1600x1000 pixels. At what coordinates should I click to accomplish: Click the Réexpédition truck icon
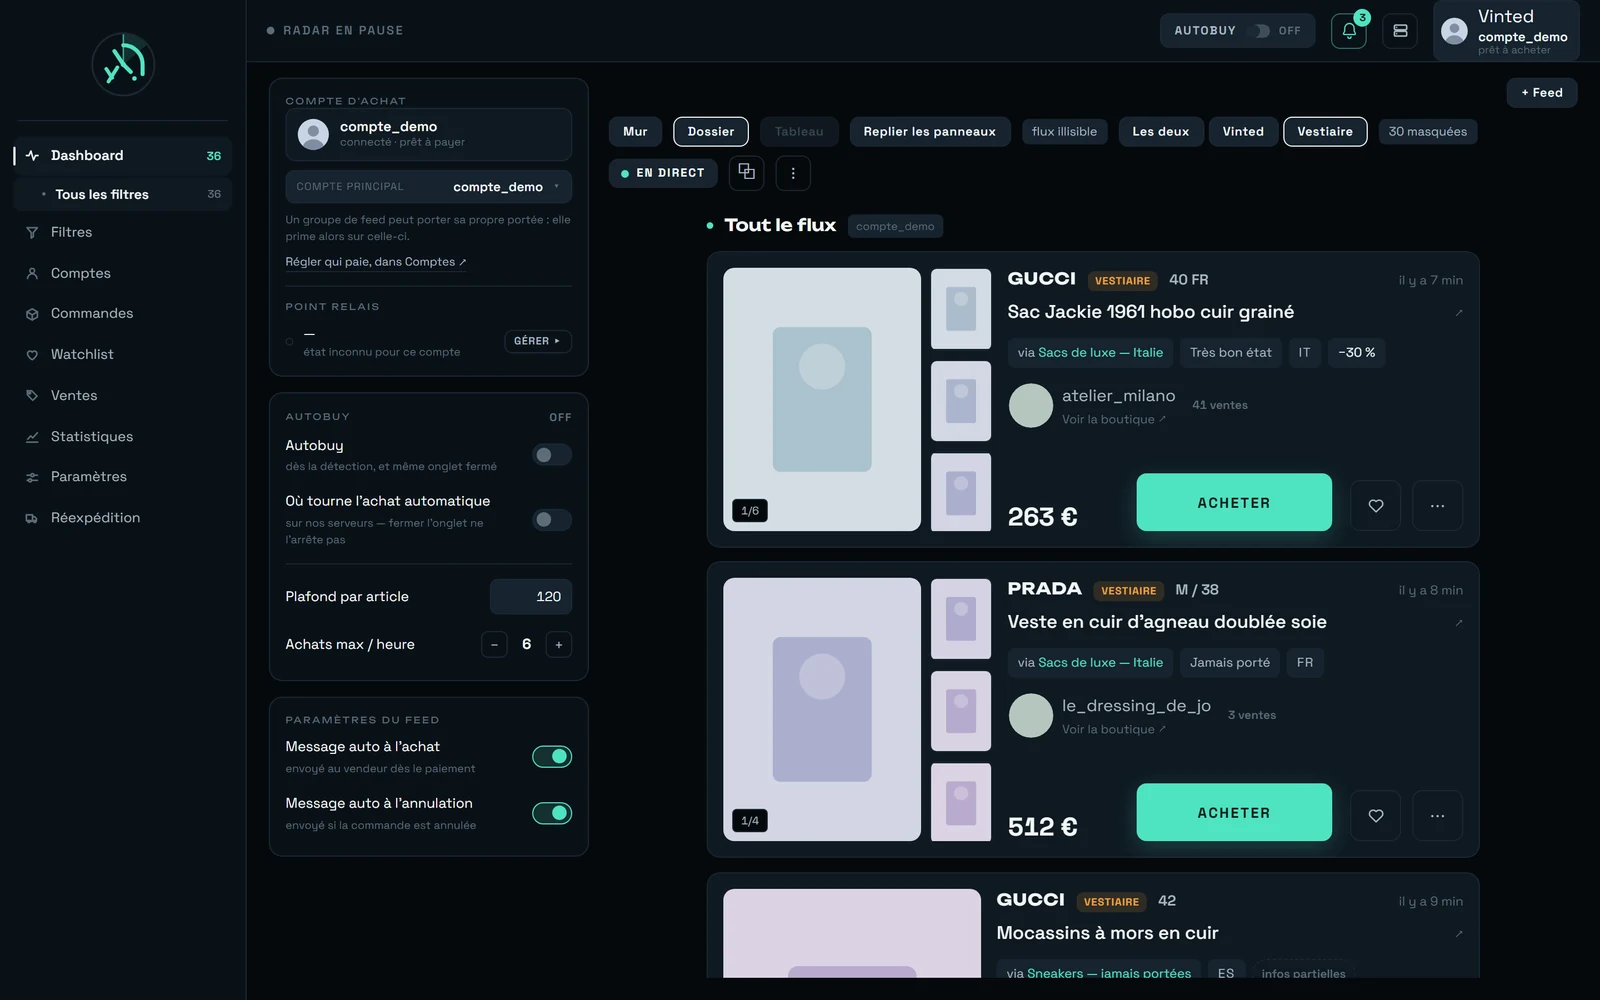coord(32,518)
